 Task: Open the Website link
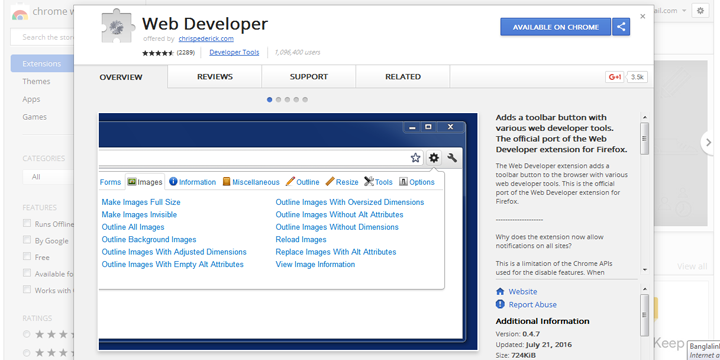pos(523,292)
